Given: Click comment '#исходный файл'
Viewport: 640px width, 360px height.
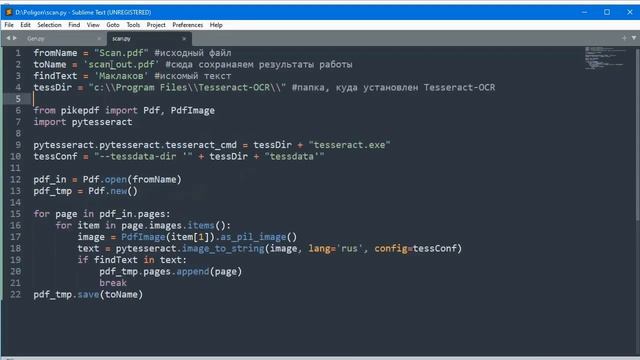Looking at the screenshot, I should coord(193,53).
